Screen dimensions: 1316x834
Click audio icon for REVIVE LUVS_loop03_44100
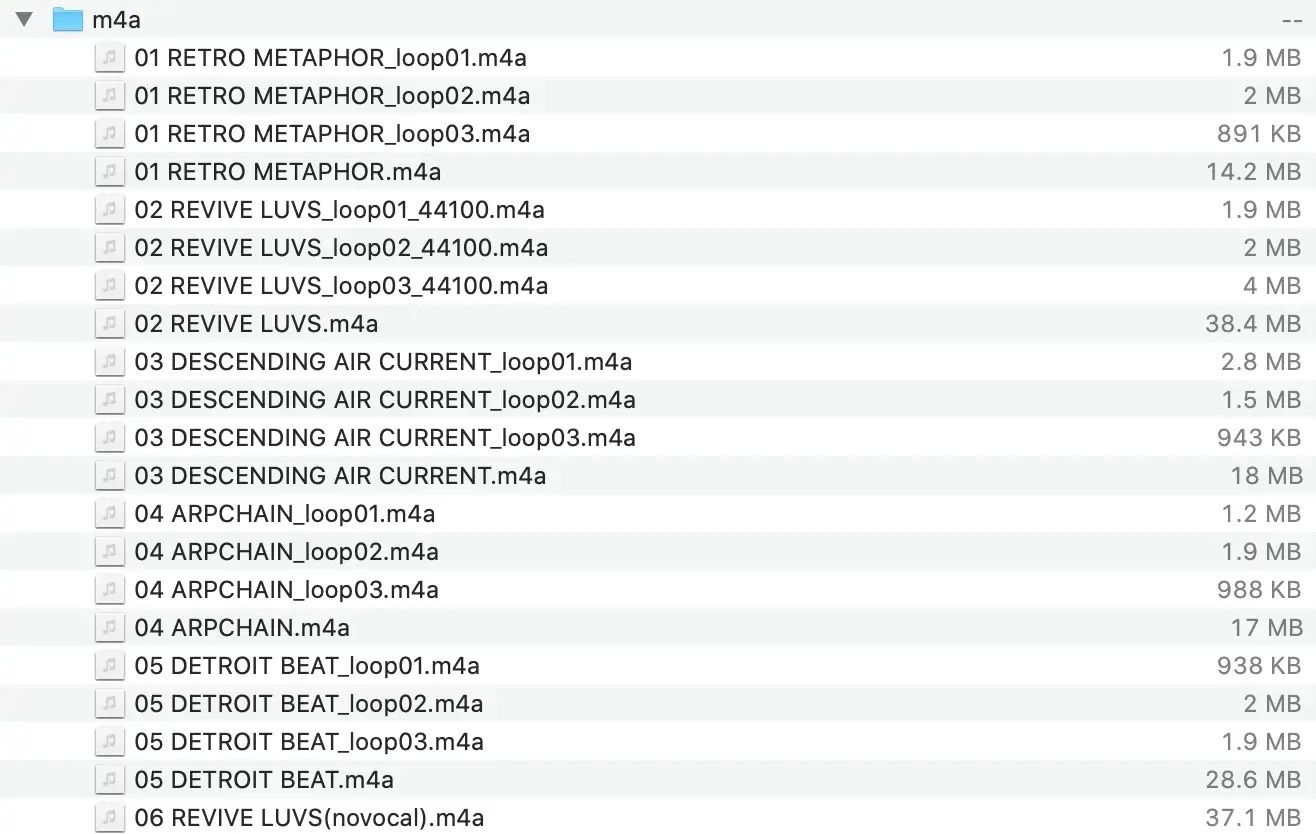(109, 286)
